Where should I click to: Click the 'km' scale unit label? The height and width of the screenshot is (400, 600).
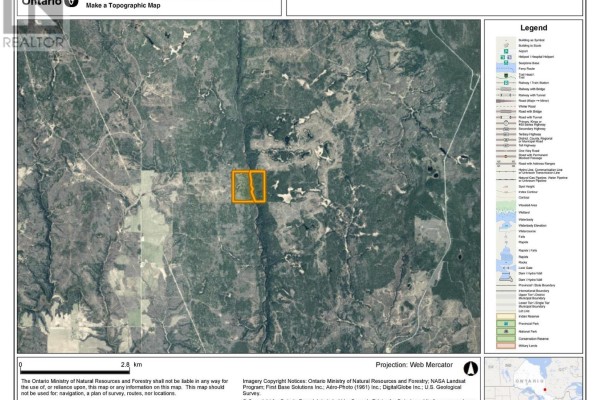coord(138,365)
